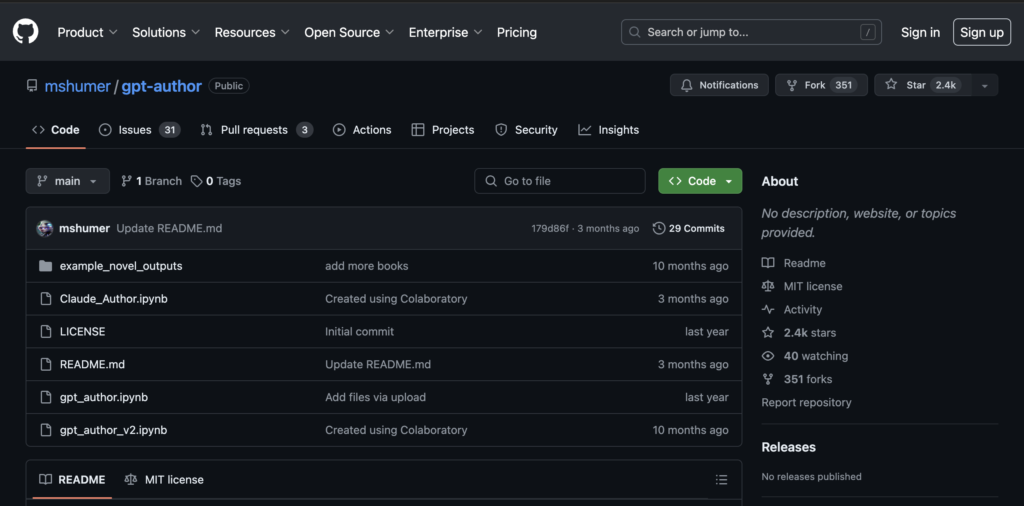Select the README tab below file list
The image size is (1024, 506).
point(72,479)
